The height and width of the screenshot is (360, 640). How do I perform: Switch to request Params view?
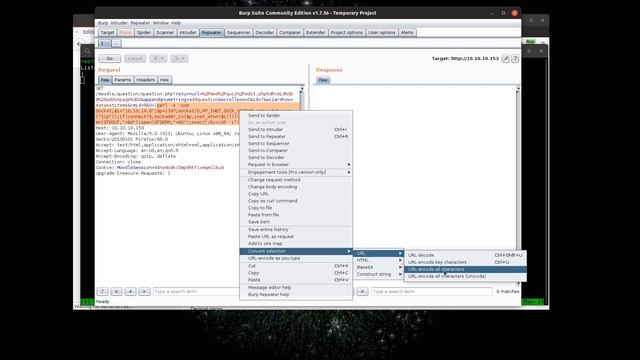point(122,80)
